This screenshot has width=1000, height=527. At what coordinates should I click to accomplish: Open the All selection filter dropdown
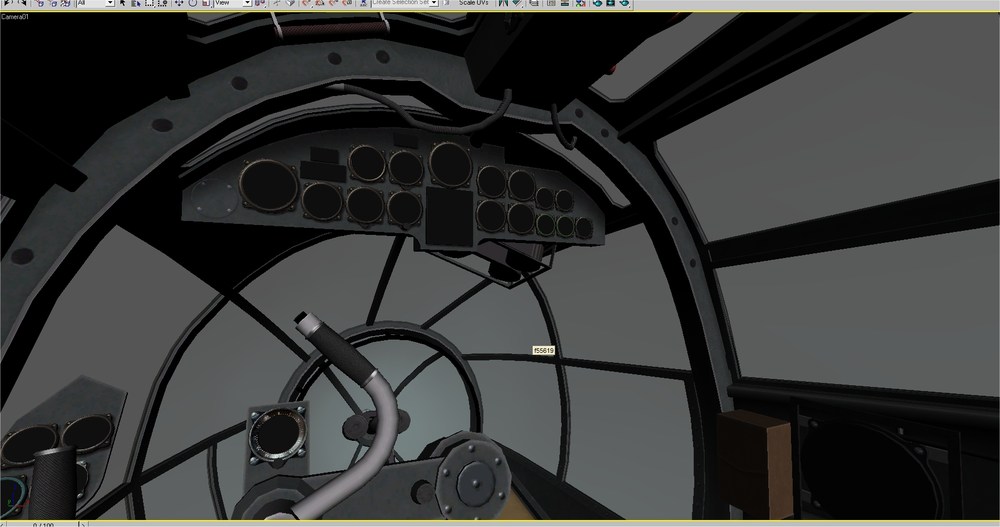(x=95, y=3)
